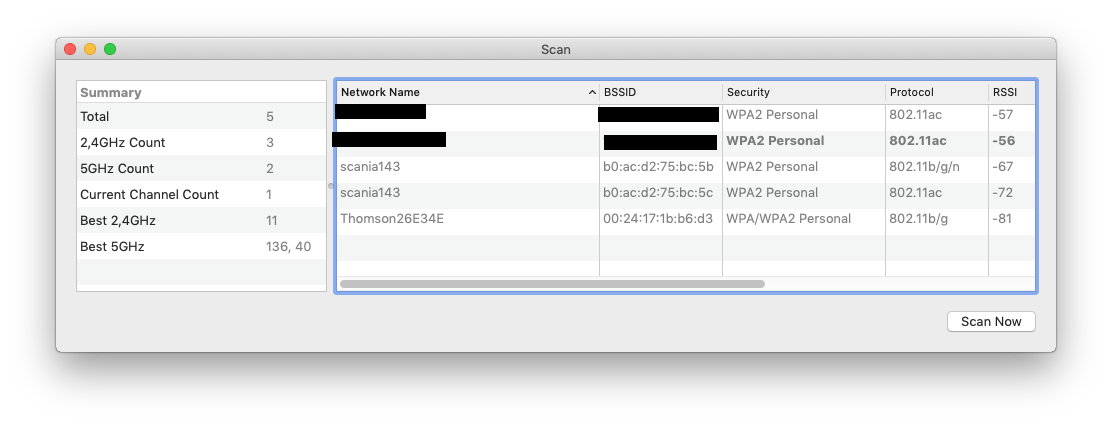The image size is (1112, 426).
Task: Click the horizontal scrollbar under the network list
Action: pyautogui.click(x=552, y=284)
